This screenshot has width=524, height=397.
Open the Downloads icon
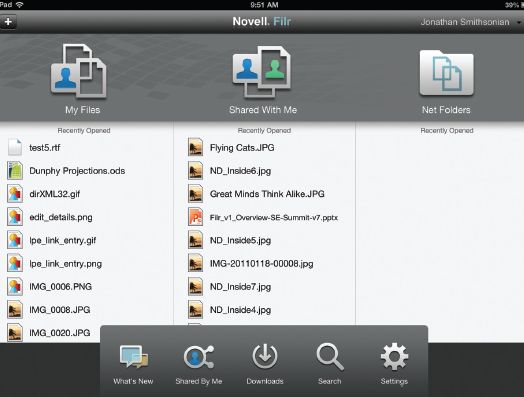coord(265,357)
